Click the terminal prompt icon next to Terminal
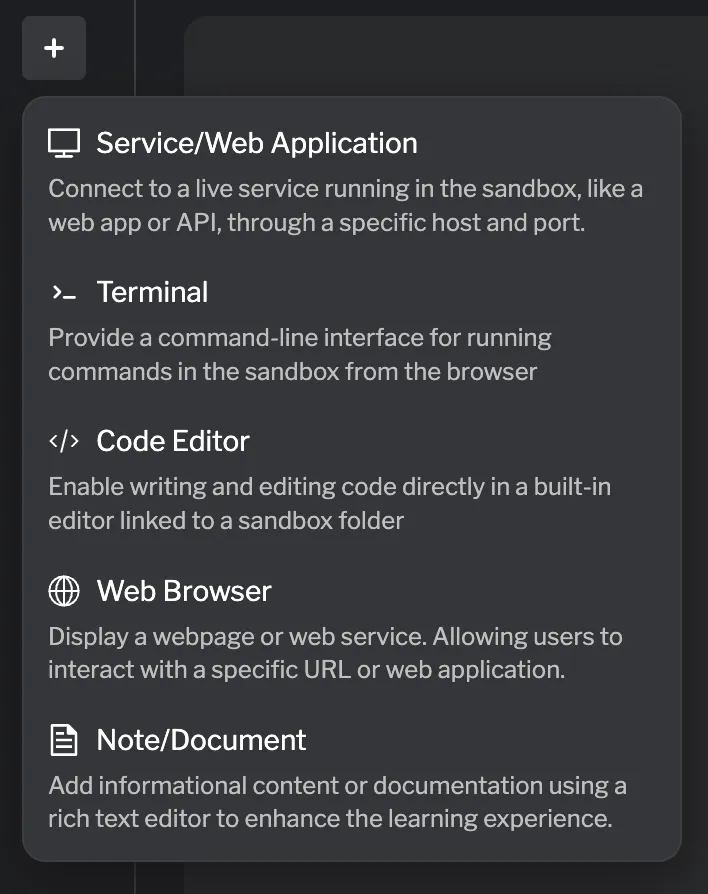Image resolution: width=708 pixels, height=894 pixels. [x=64, y=292]
